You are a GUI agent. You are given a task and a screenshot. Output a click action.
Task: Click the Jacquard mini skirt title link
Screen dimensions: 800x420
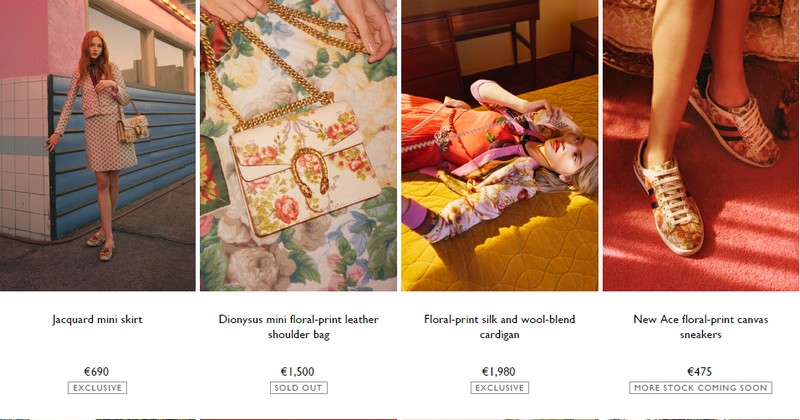97,319
